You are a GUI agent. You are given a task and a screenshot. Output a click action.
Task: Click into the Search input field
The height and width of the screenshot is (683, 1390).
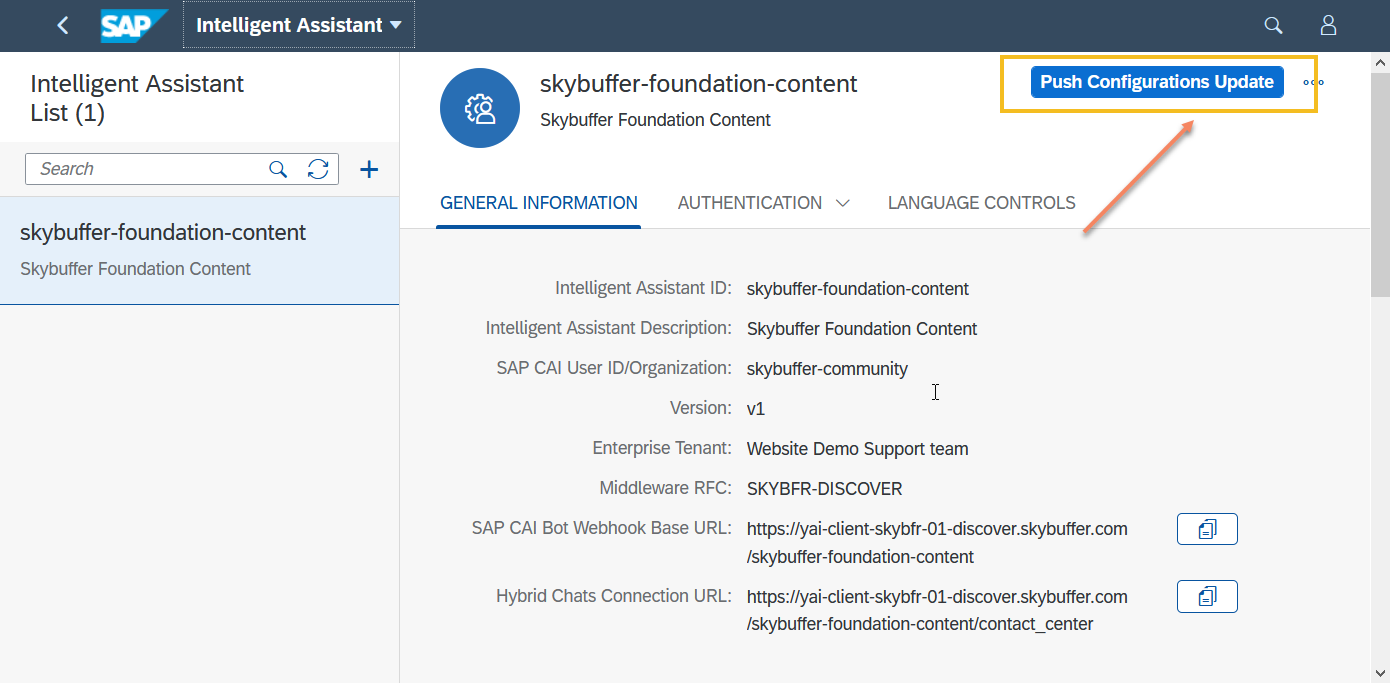click(148, 169)
